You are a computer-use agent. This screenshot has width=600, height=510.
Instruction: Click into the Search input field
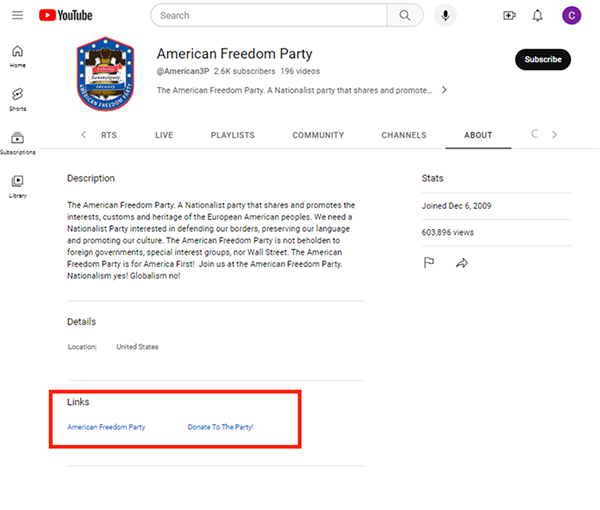pyautogui.click(x=270, y=15)
